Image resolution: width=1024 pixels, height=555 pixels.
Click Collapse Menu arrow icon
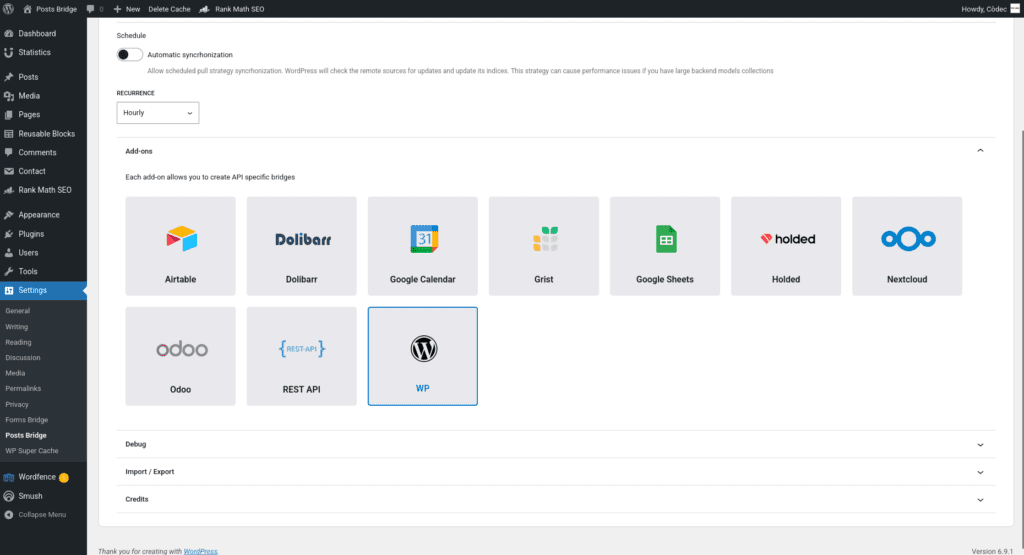pos(8,515)
